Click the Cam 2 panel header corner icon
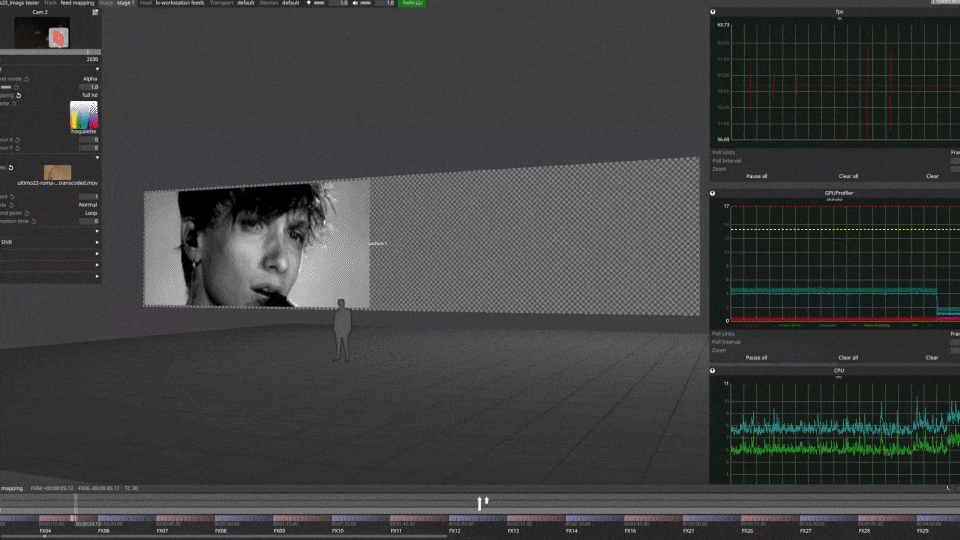 point(95,12)
